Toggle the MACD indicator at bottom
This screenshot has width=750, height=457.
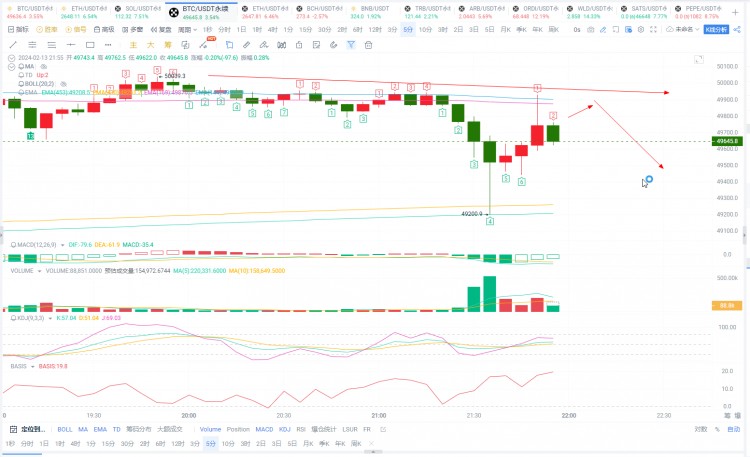[264, 429]
